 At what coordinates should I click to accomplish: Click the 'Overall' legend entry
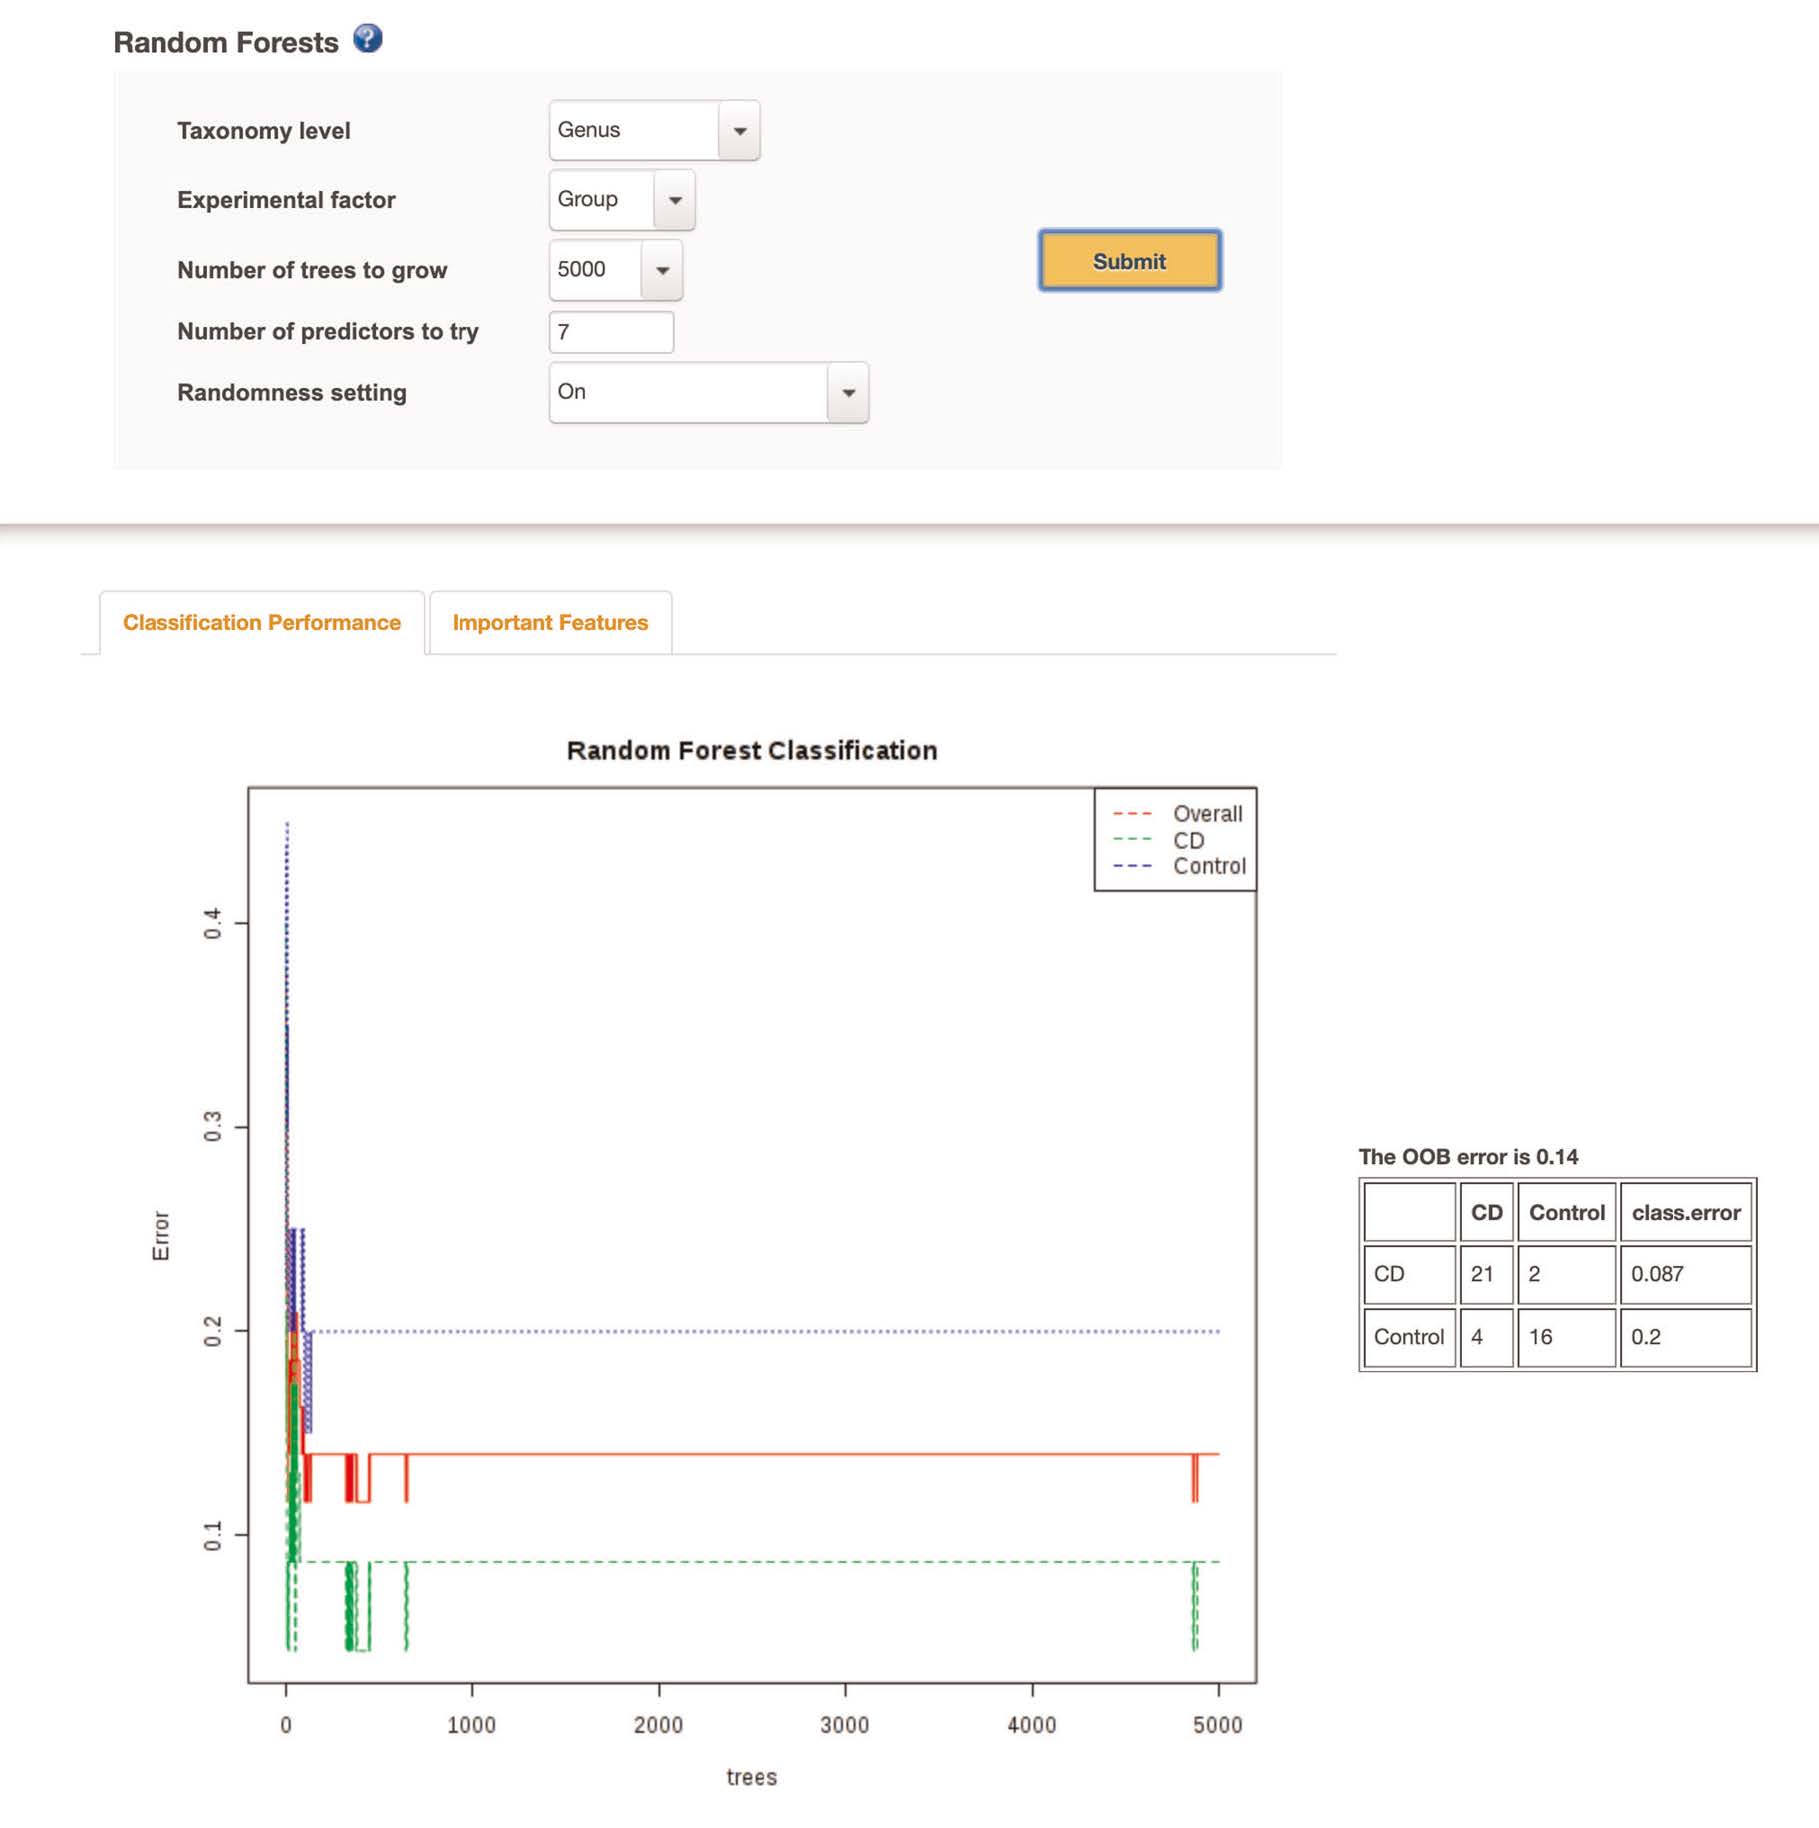1207,814
